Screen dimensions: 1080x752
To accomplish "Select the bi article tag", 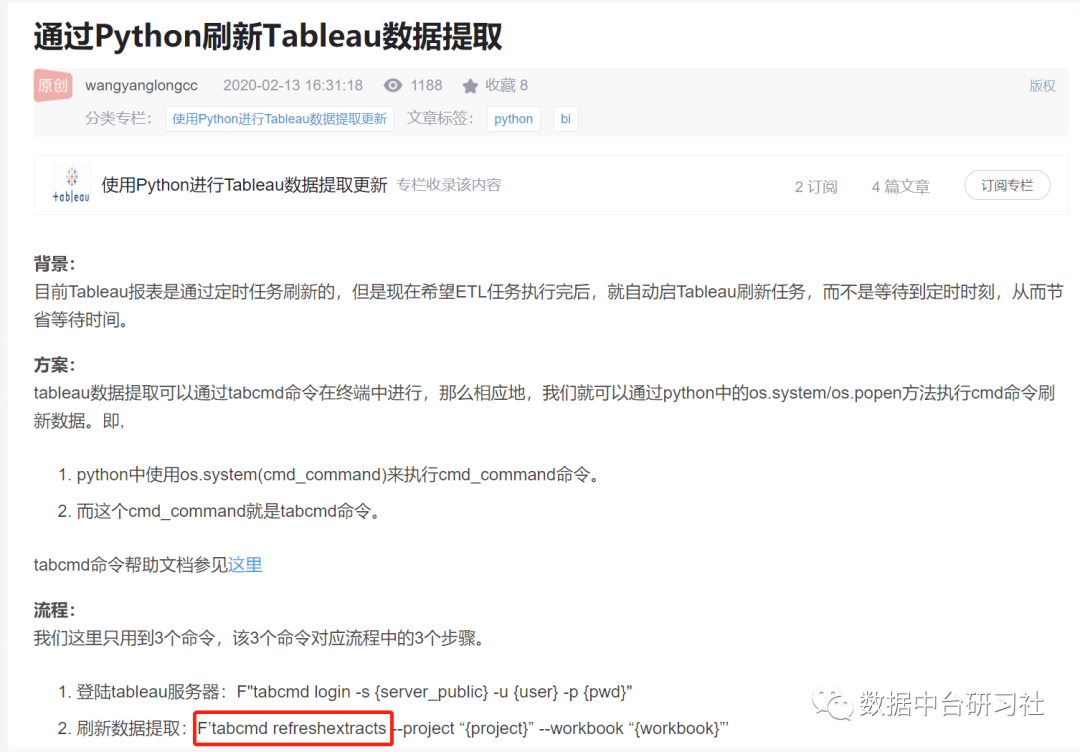I will 565,118.
